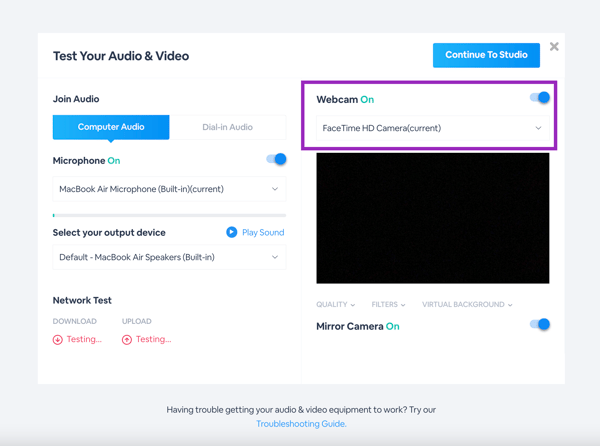Click the download arrow icon under DOWNLOAD

point(58,340)
